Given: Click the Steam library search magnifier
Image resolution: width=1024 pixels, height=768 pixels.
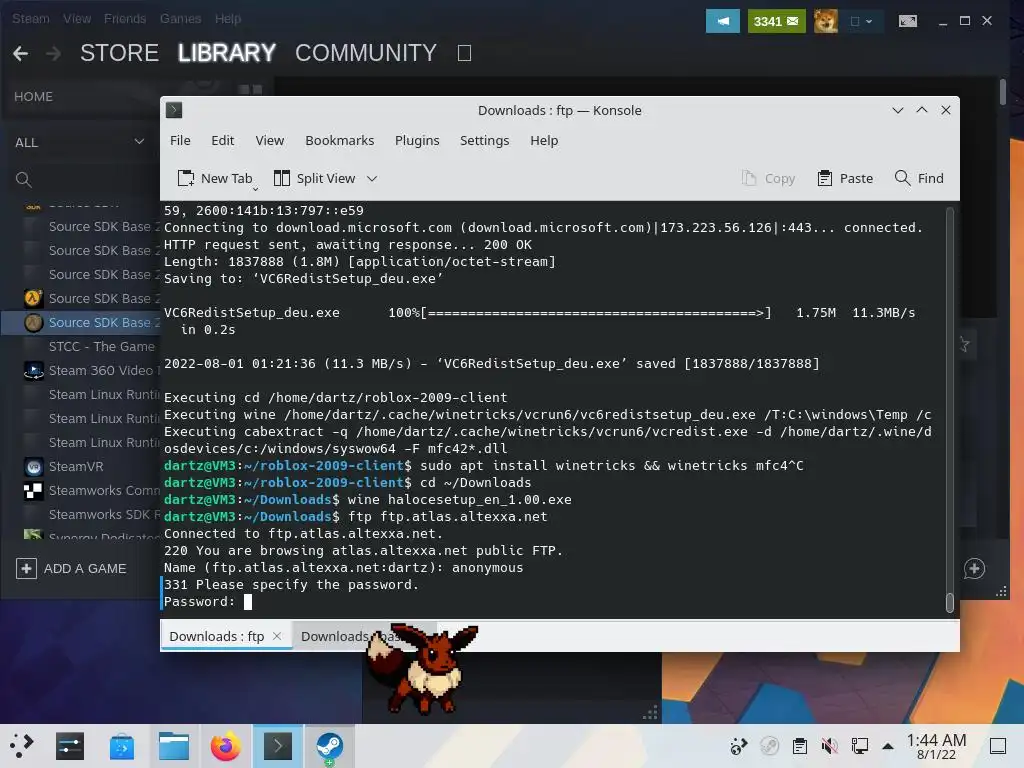Looking at the screenshot, I should pos(24,180).
